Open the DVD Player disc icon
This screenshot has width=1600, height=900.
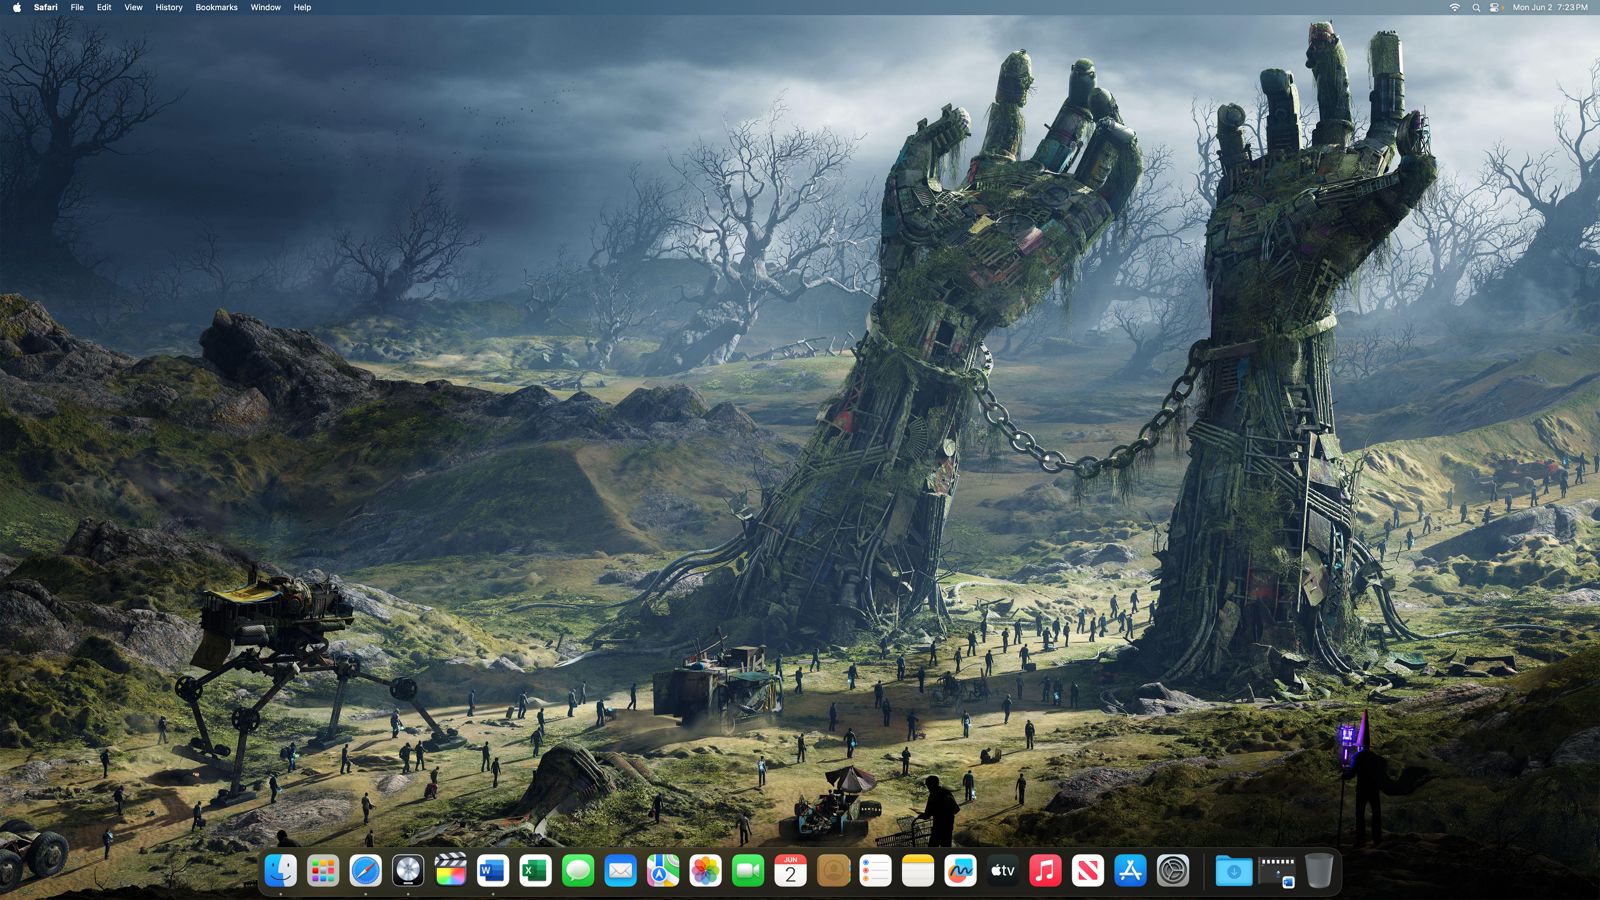(408, 871)
